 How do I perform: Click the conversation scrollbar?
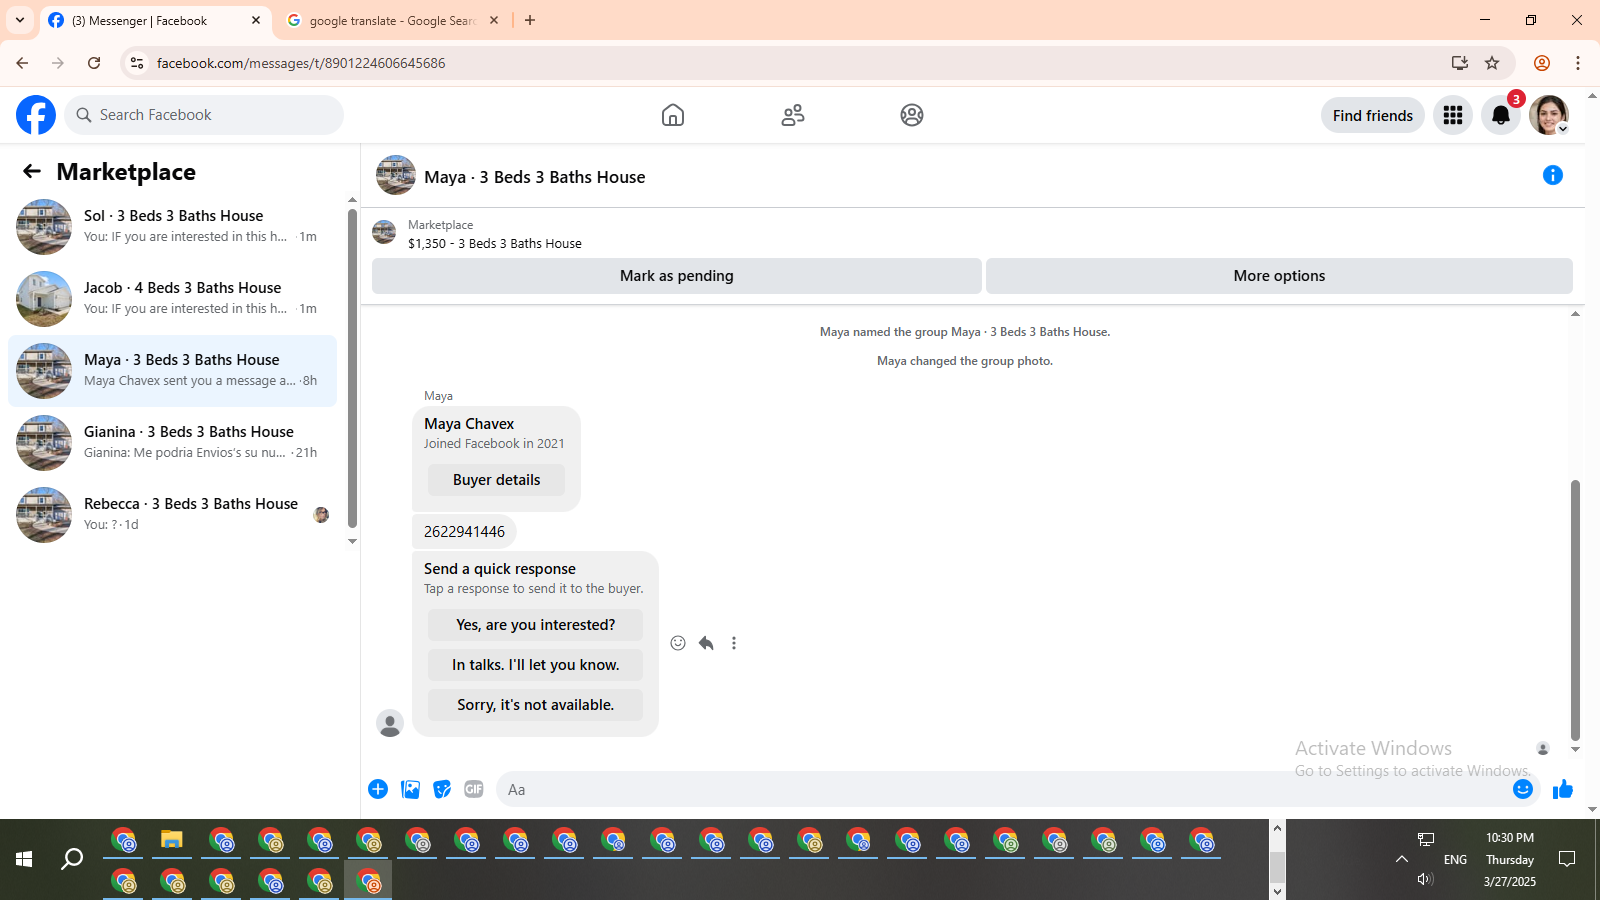(1575, 610)
